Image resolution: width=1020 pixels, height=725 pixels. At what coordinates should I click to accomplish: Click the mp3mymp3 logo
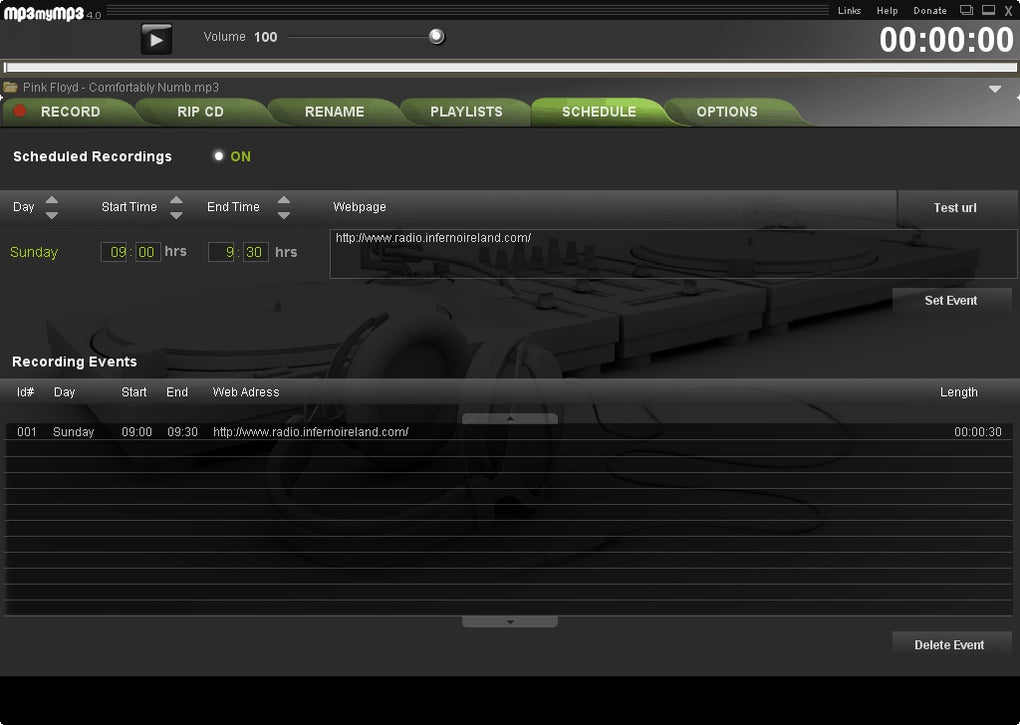point(44,12)
